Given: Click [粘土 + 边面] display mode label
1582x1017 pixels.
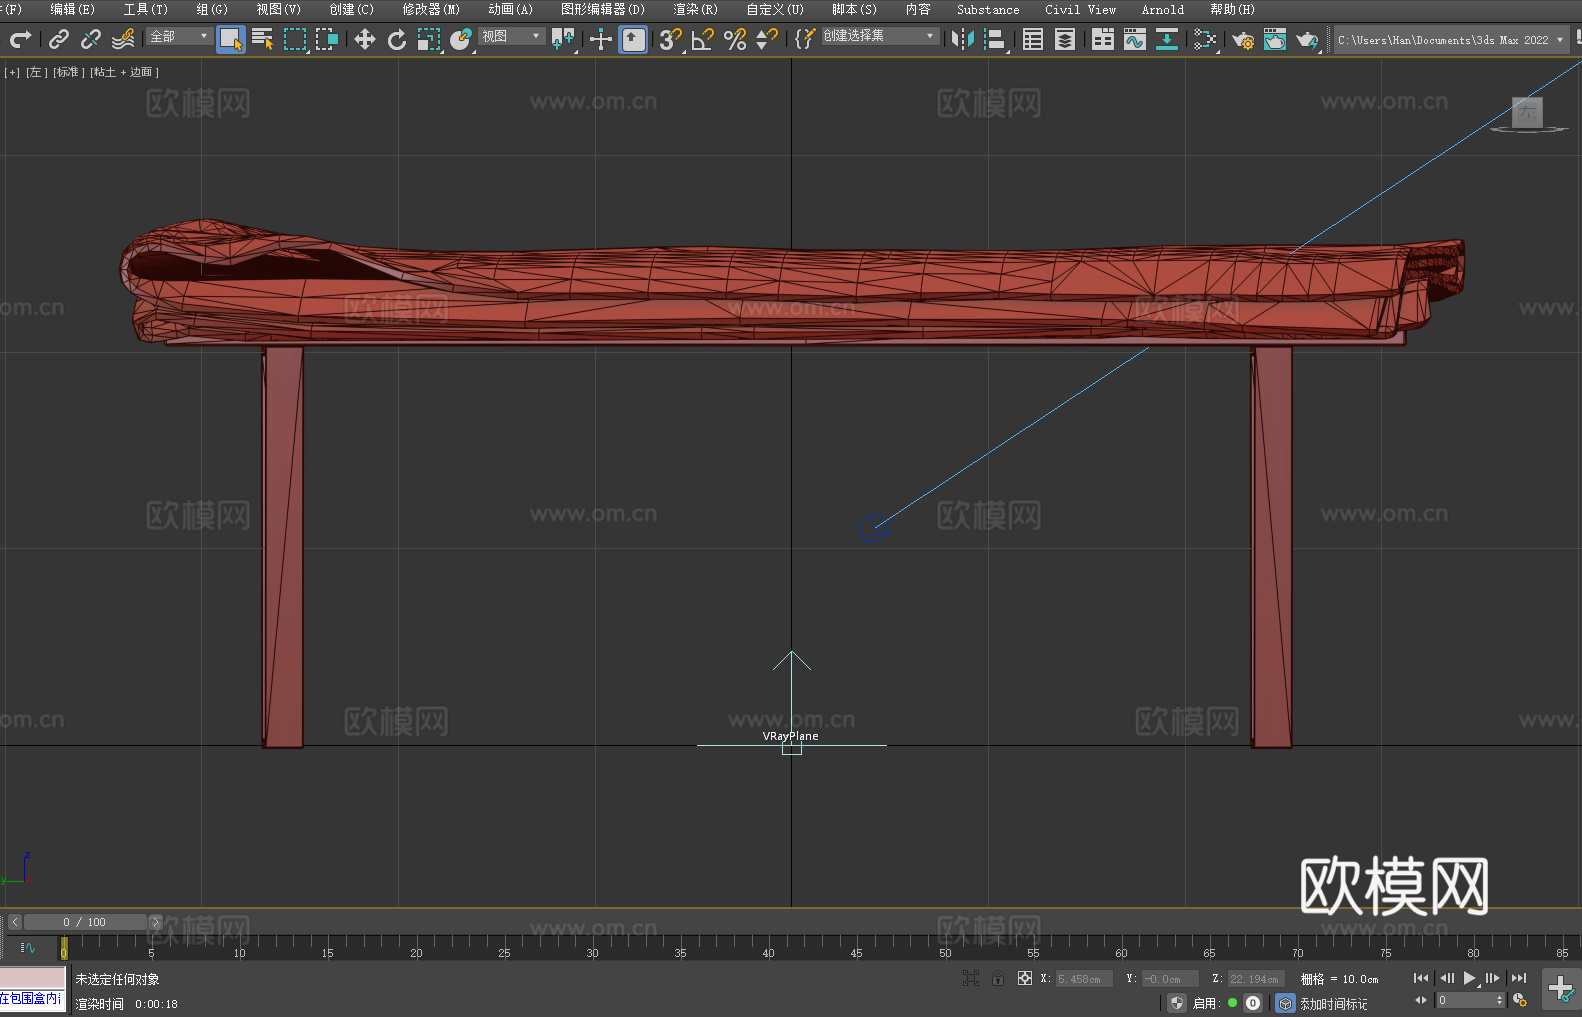Looking at the screenshot, I should coord(124,72).
